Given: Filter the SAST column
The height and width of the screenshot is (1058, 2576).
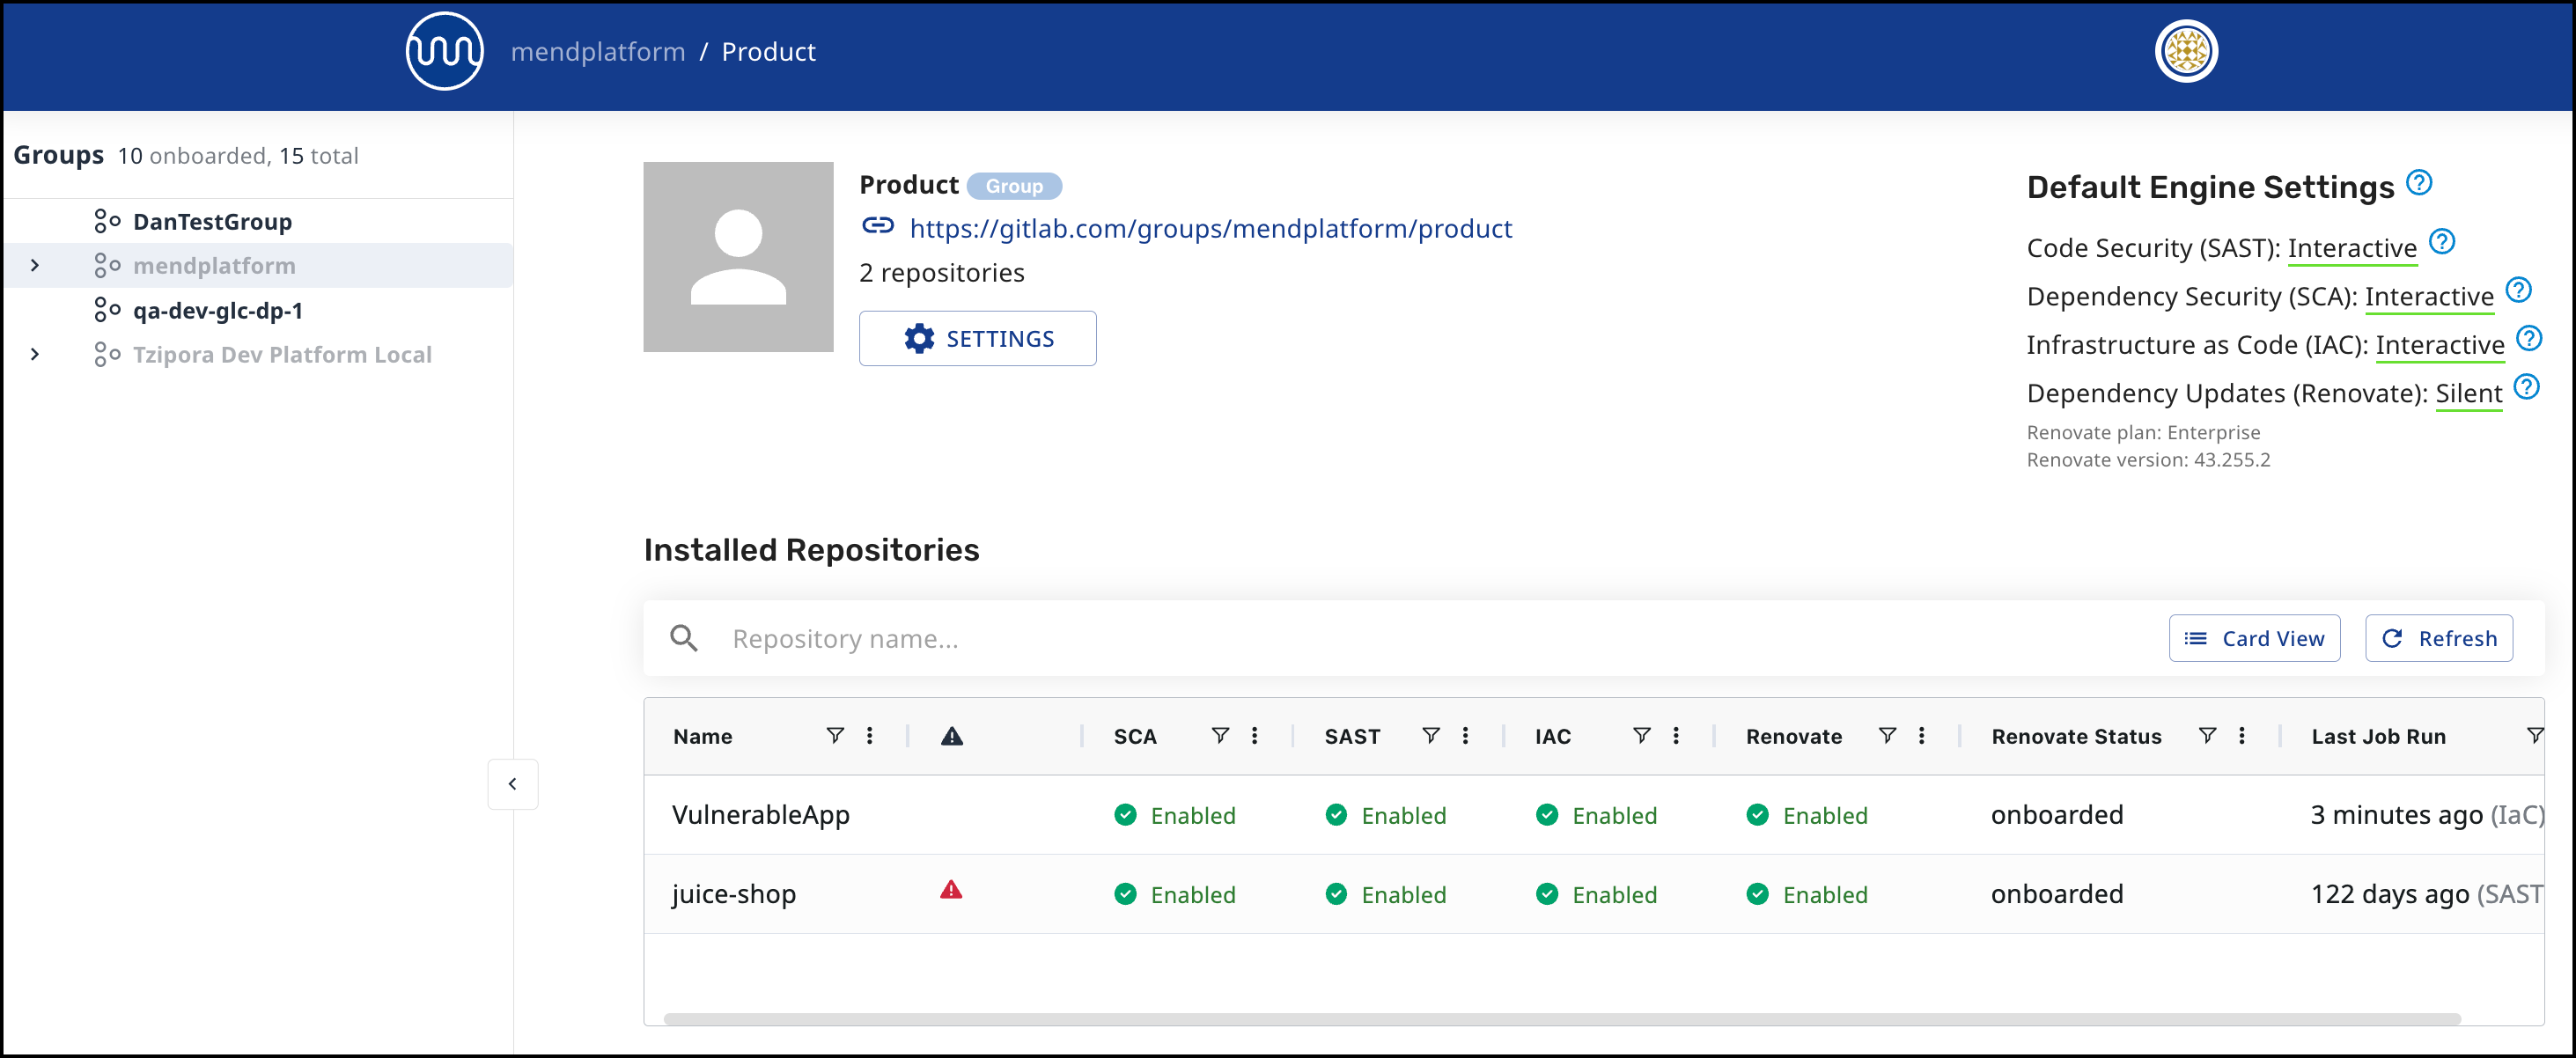Looking at the screenshot, I should [x=1431, y=736].
